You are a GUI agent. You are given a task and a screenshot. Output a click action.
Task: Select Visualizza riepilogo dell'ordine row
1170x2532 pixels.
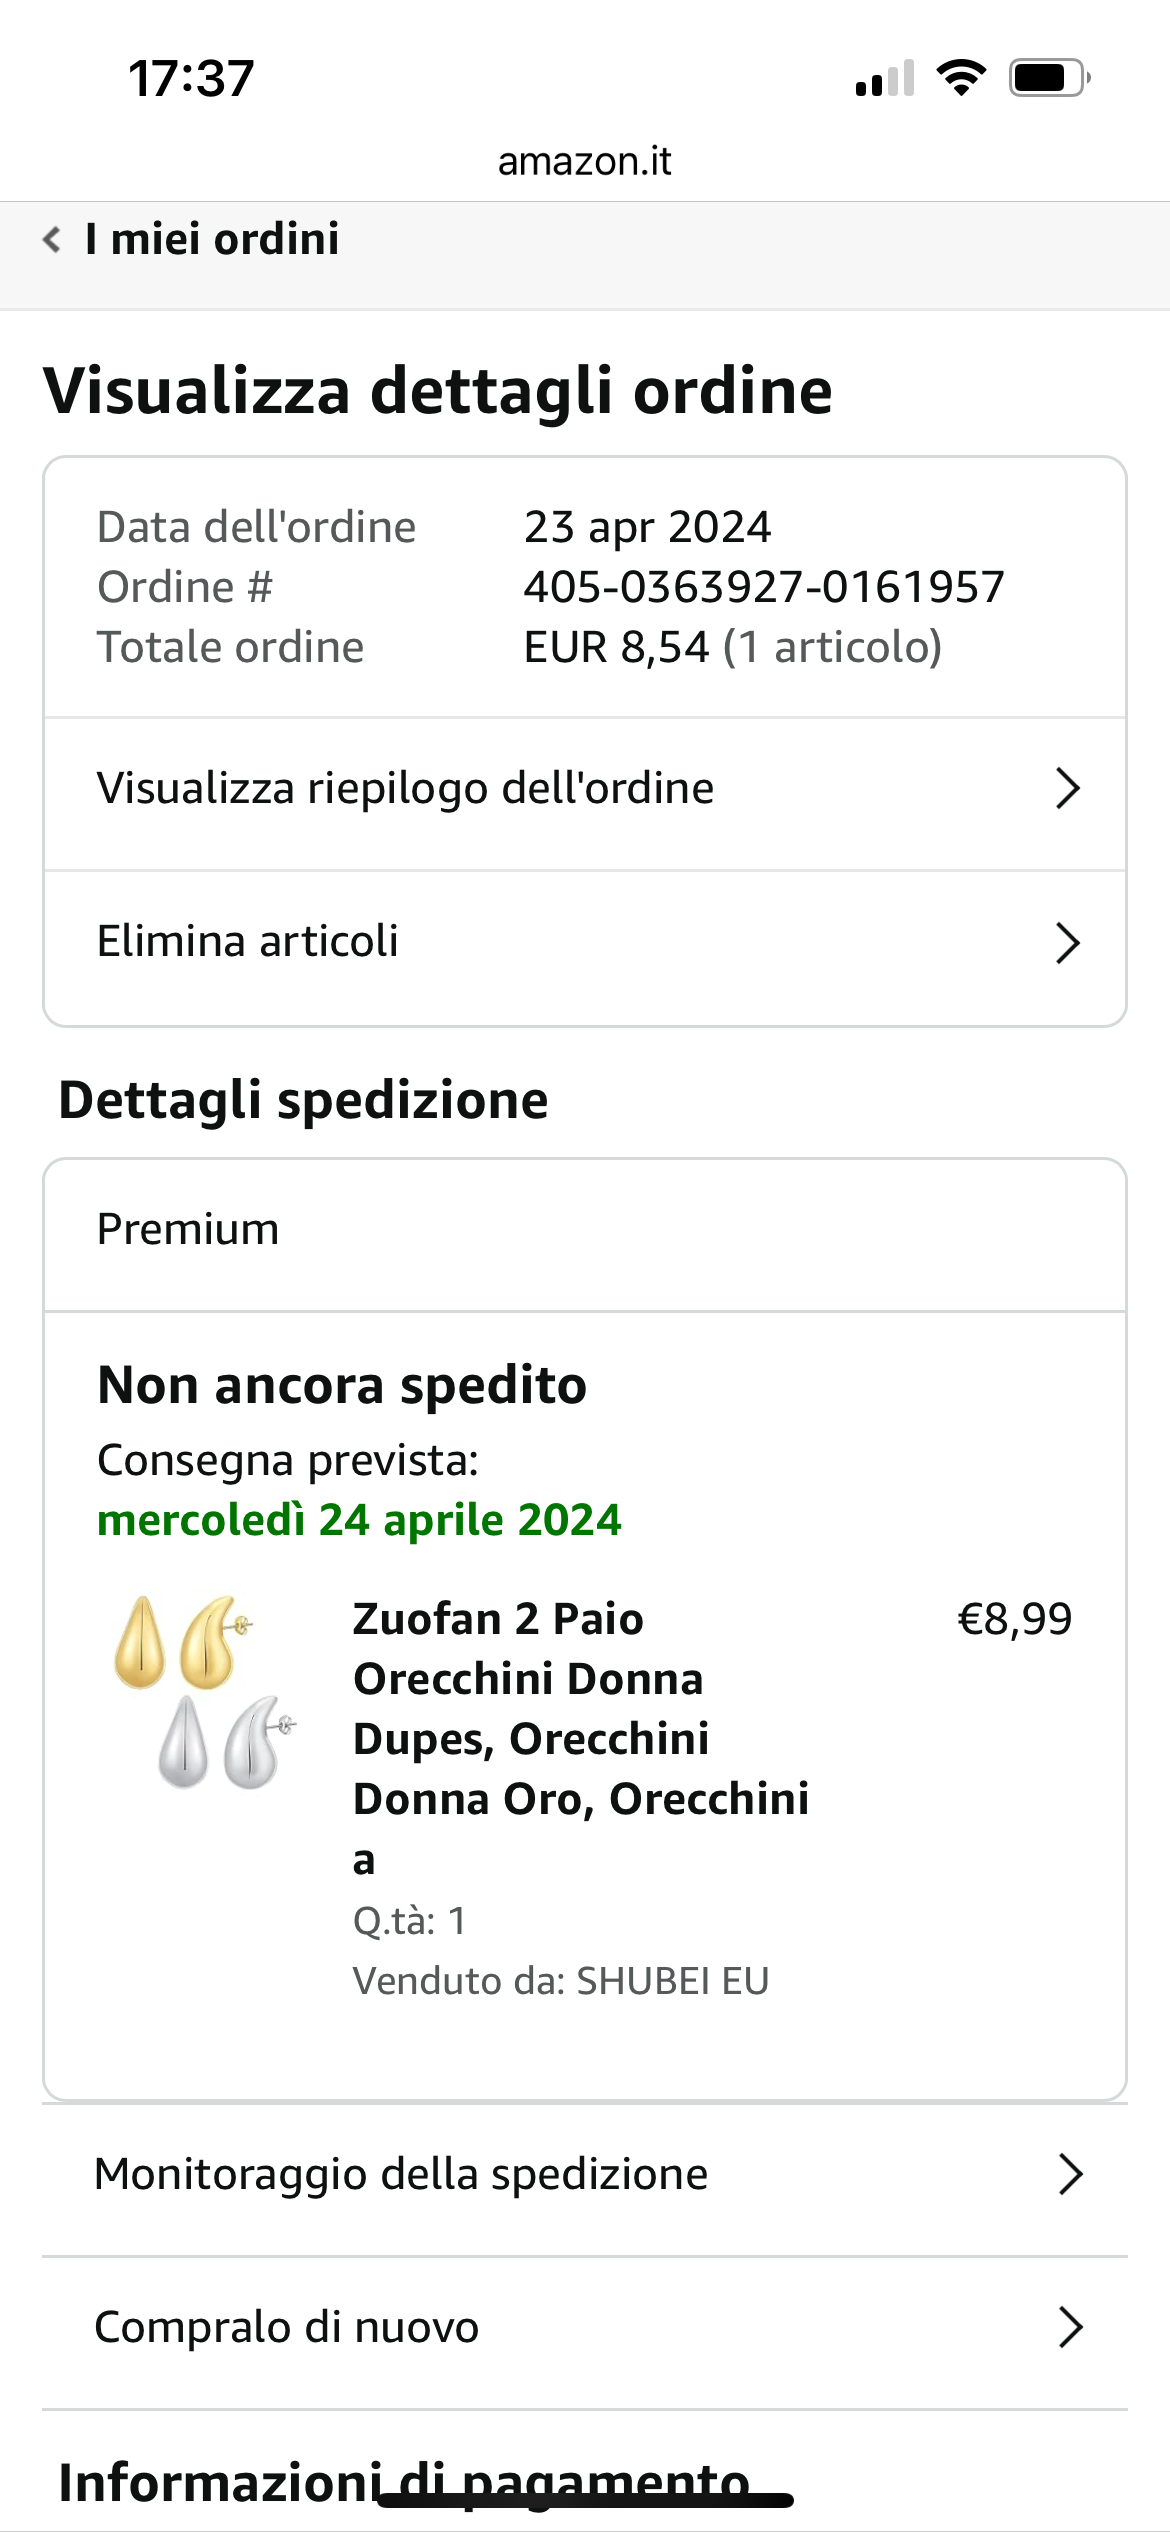pyautogui.click(x=405, y=789)
